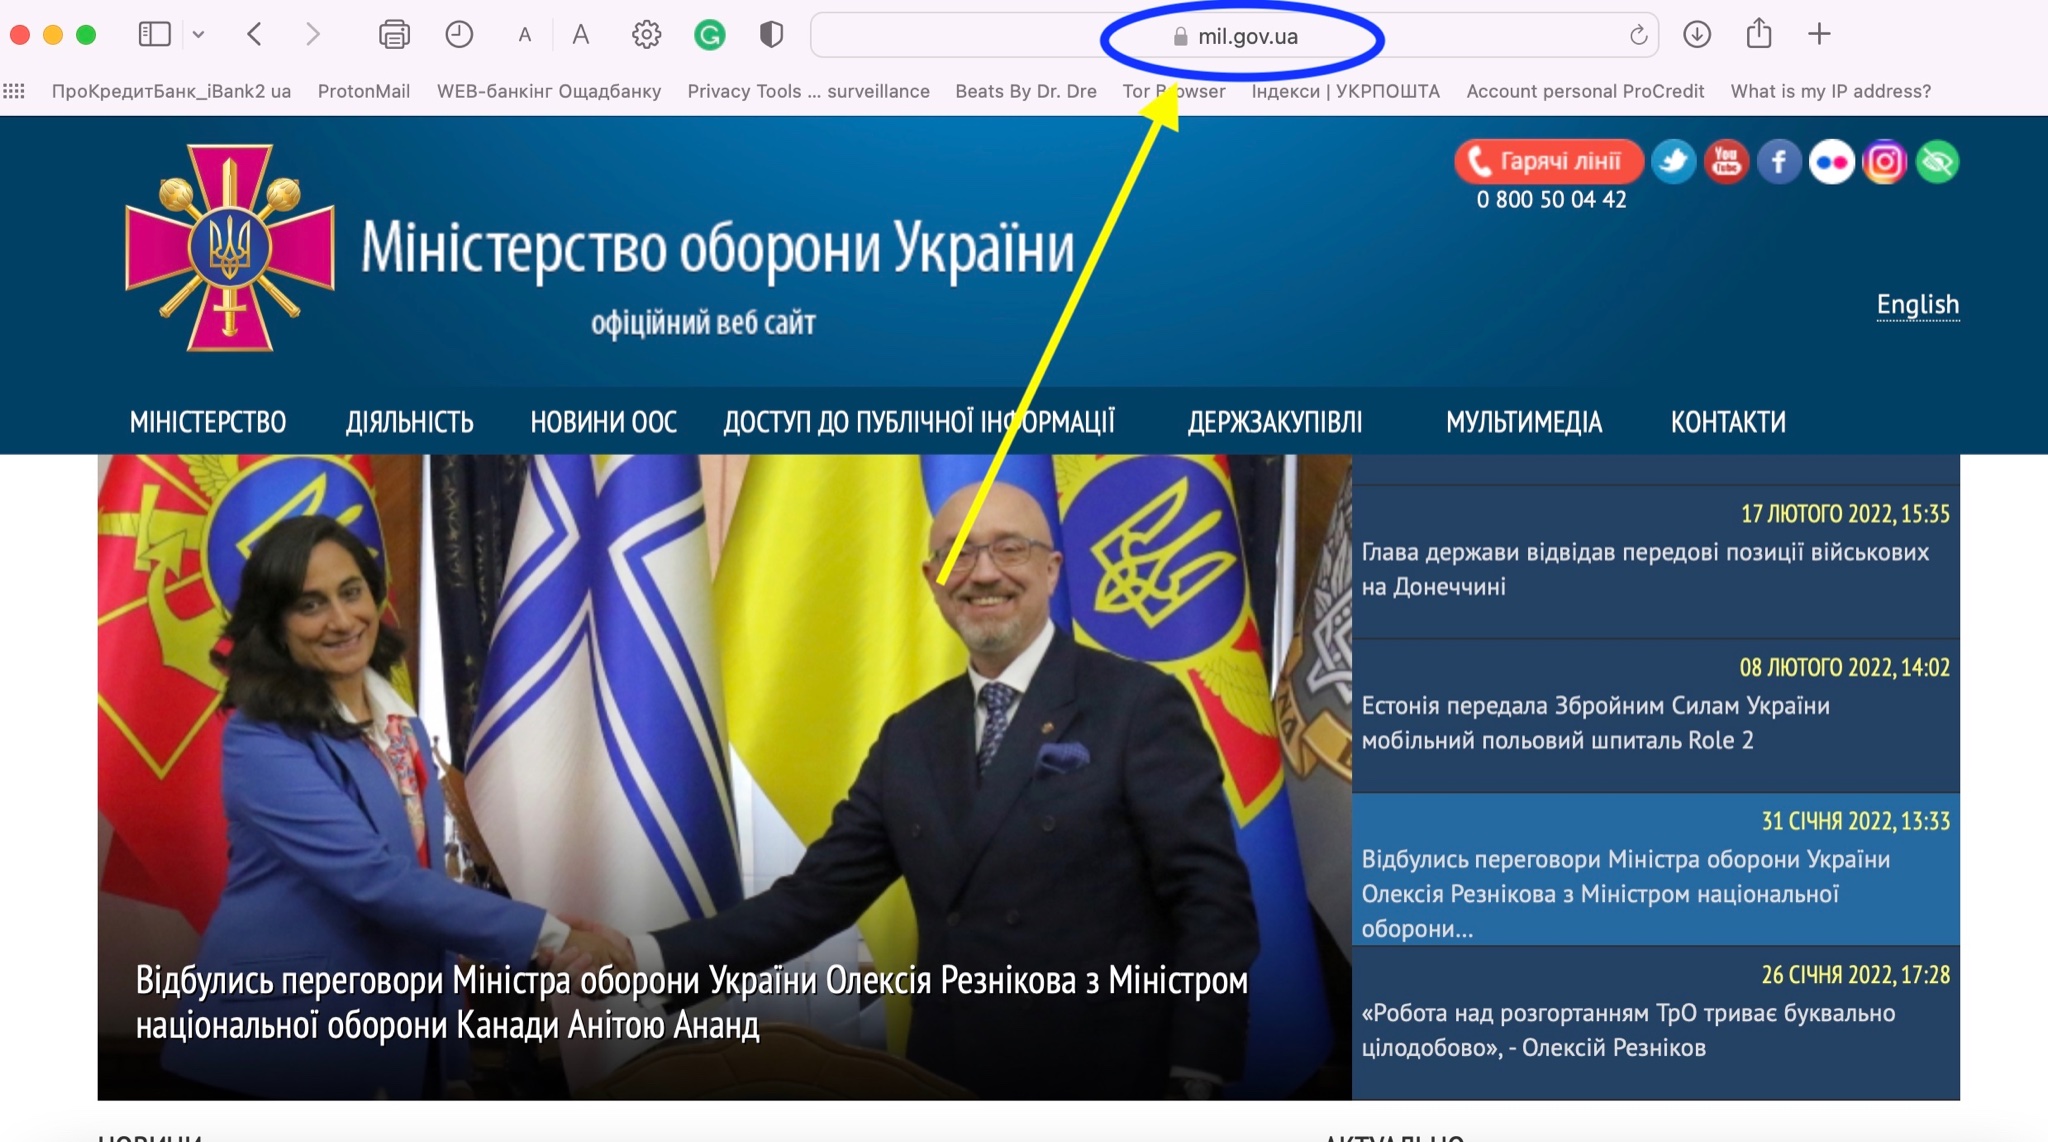Show browsing history clock icon

point(459,35)
